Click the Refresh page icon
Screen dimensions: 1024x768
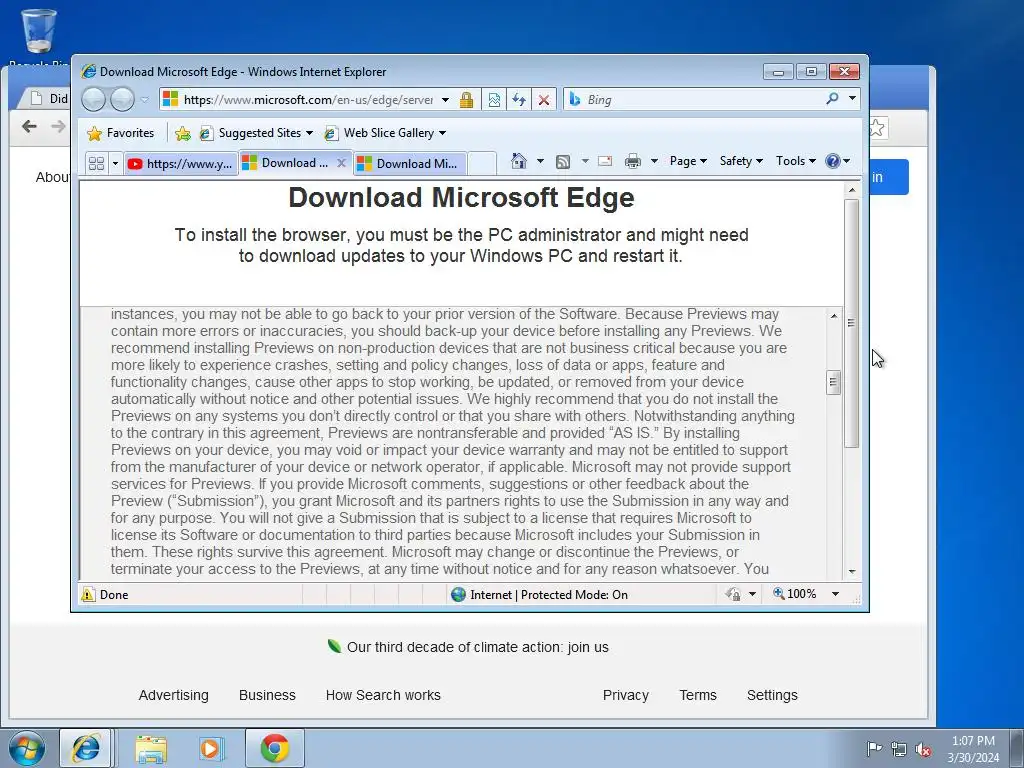[519, 100]
